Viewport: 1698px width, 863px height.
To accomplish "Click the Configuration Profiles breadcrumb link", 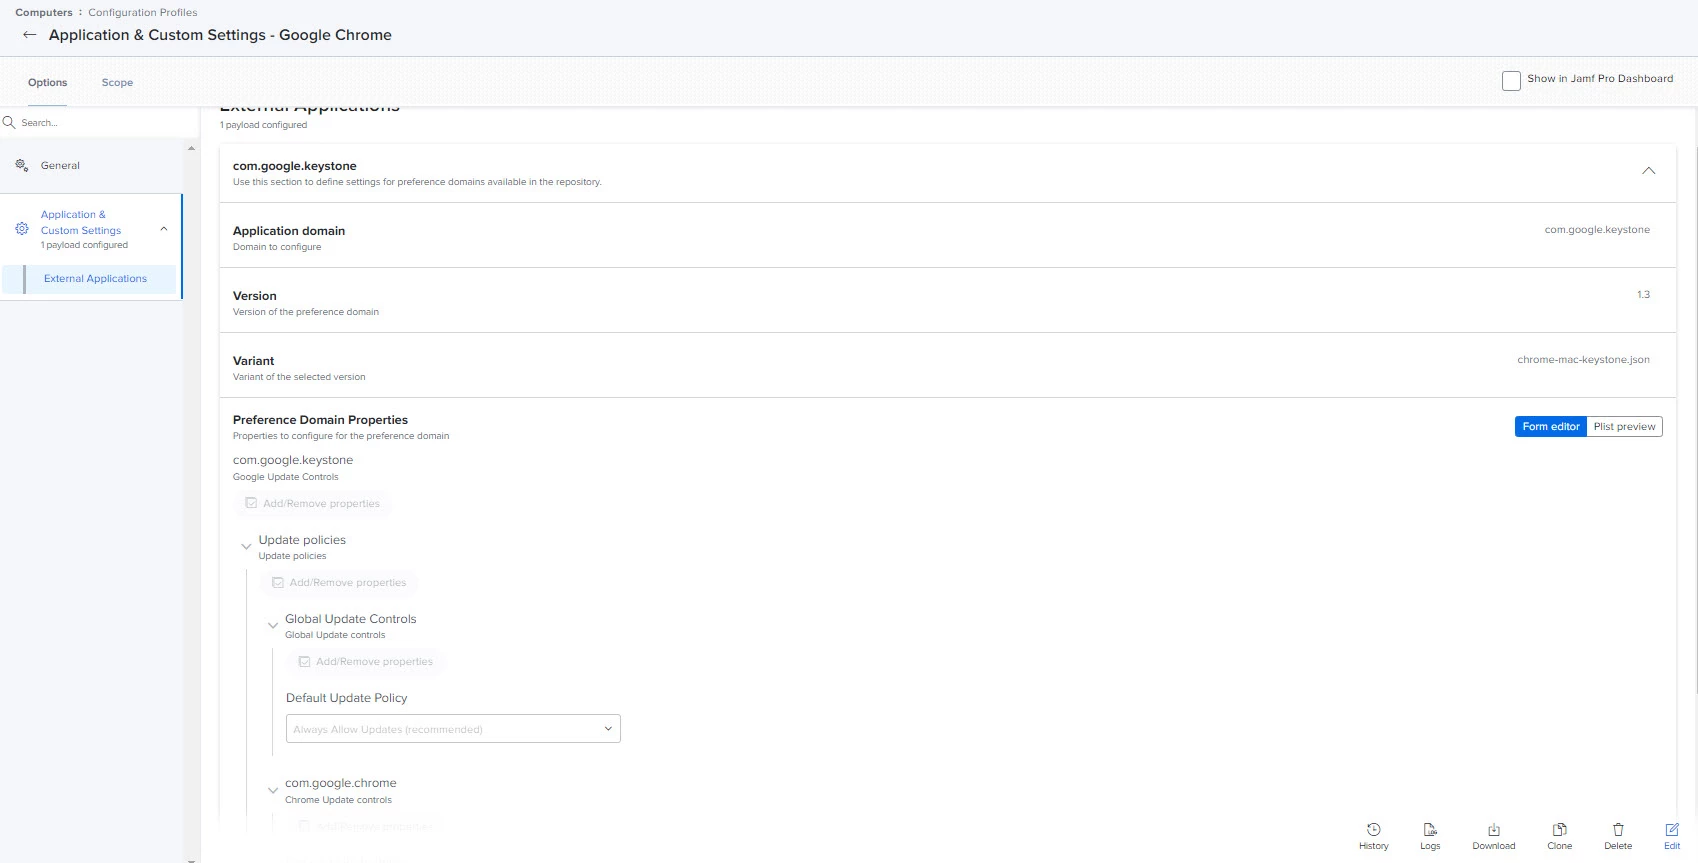I will (x=143, y=12).
